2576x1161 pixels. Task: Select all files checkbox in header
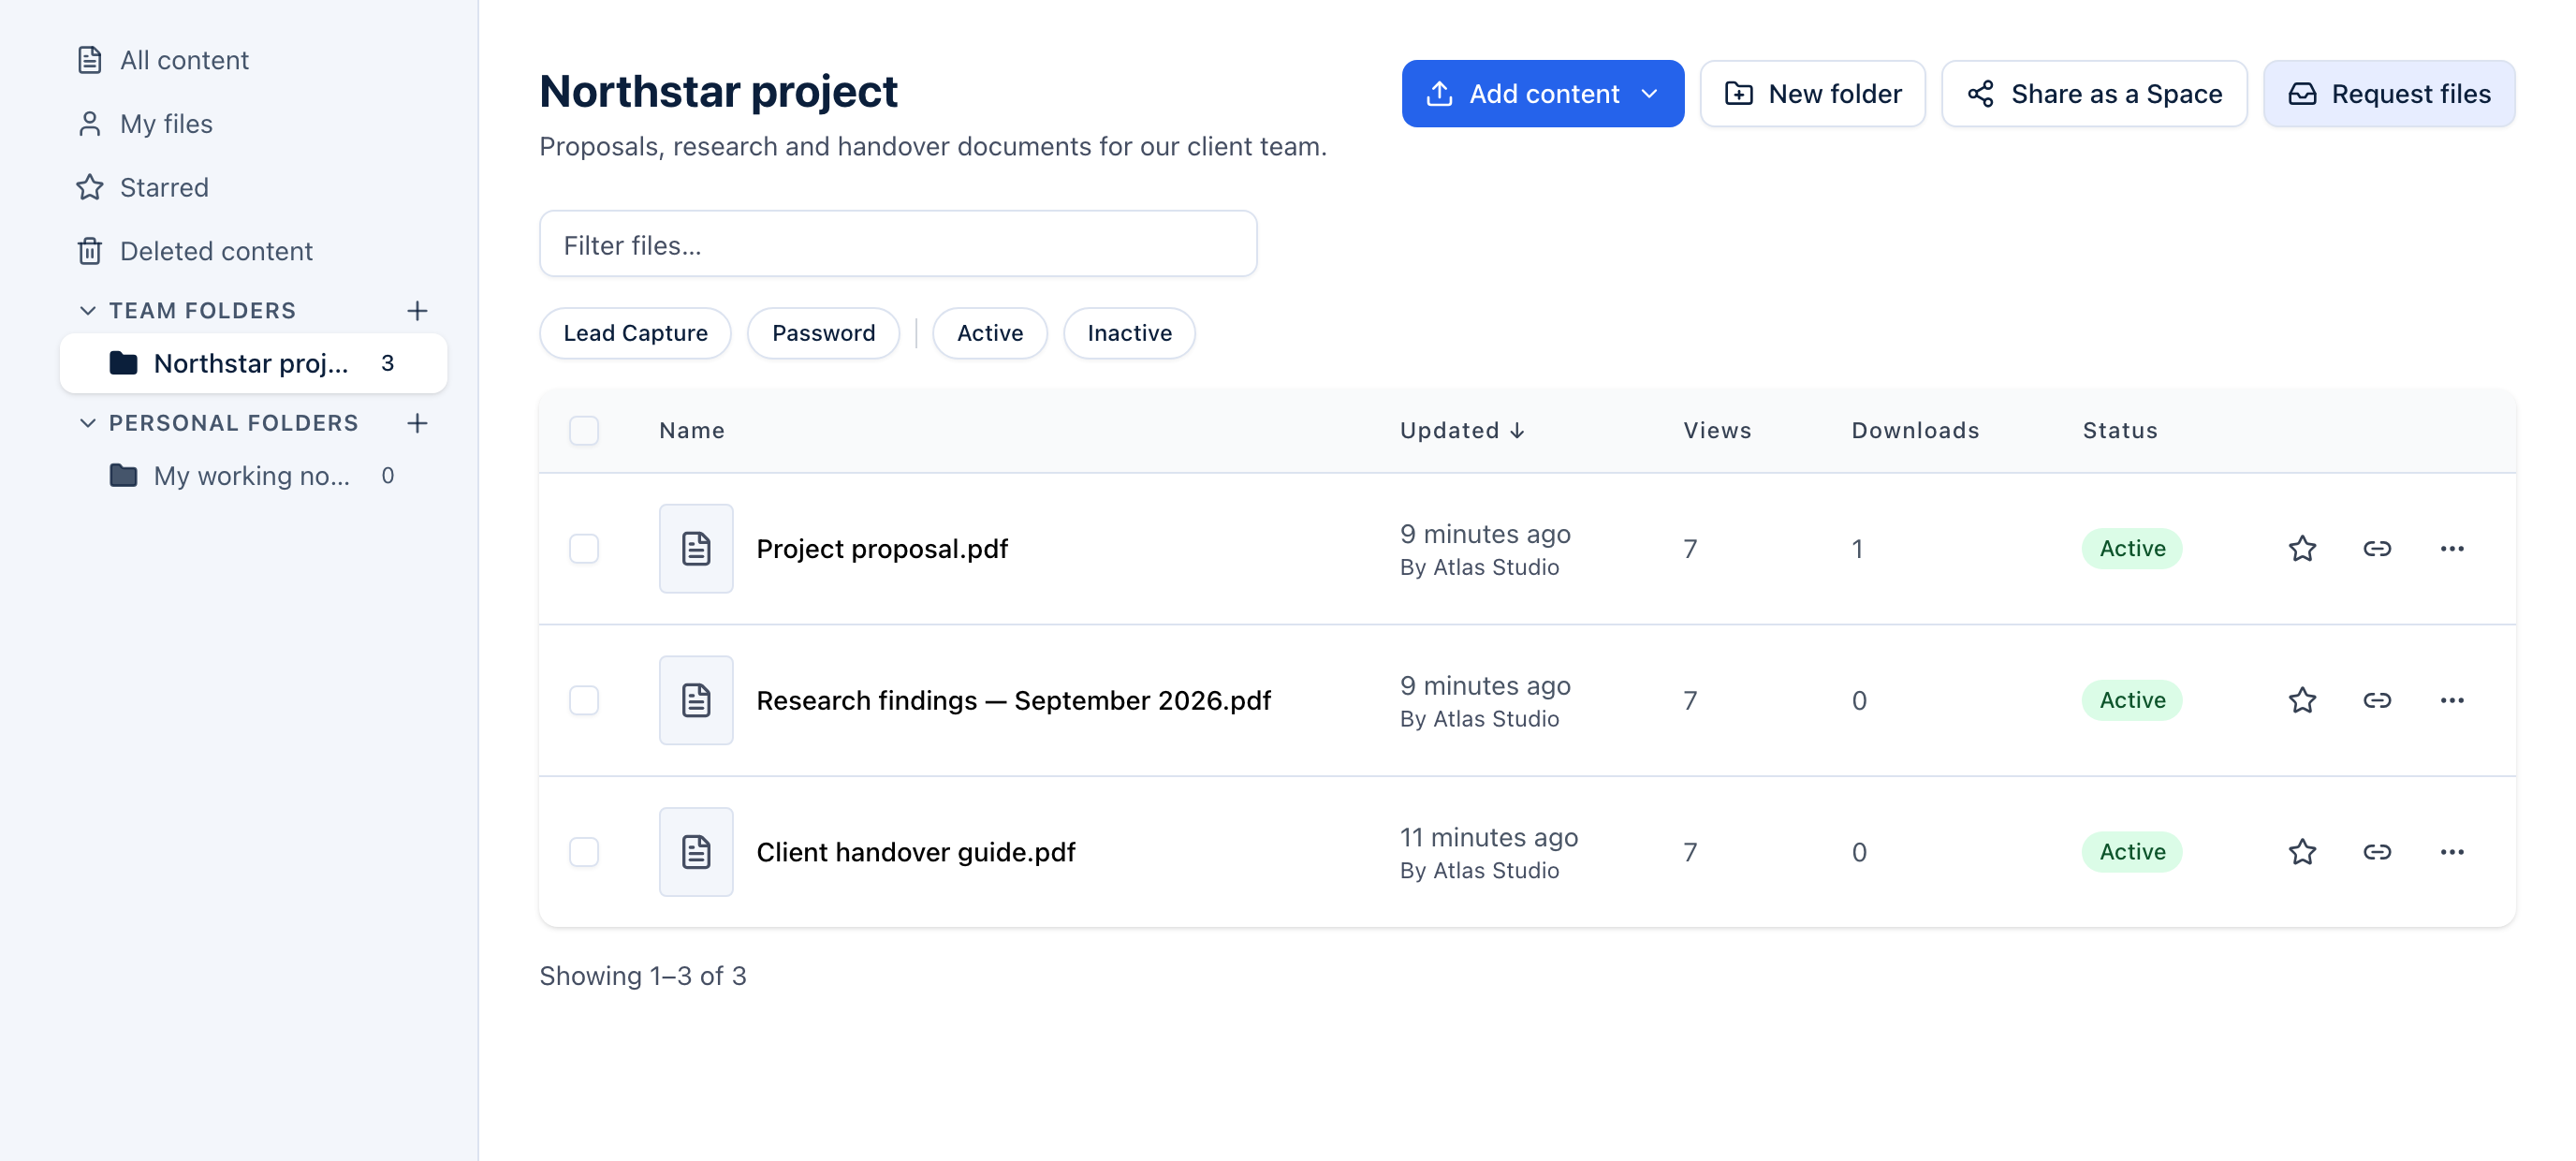pyautogui.click(x=584, y=431)
